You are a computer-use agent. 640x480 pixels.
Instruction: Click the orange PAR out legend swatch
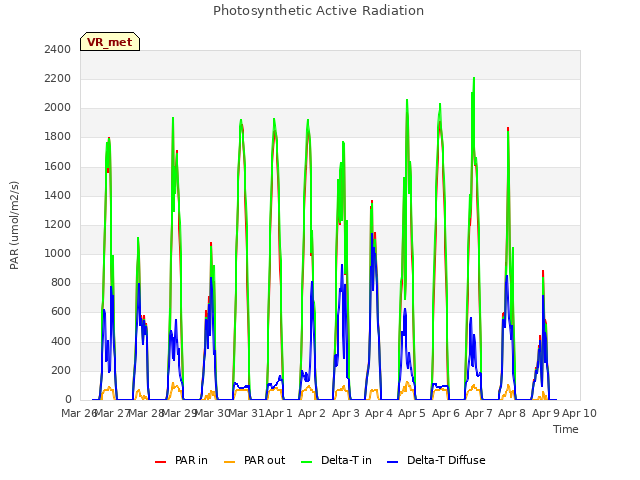point(230,461)
